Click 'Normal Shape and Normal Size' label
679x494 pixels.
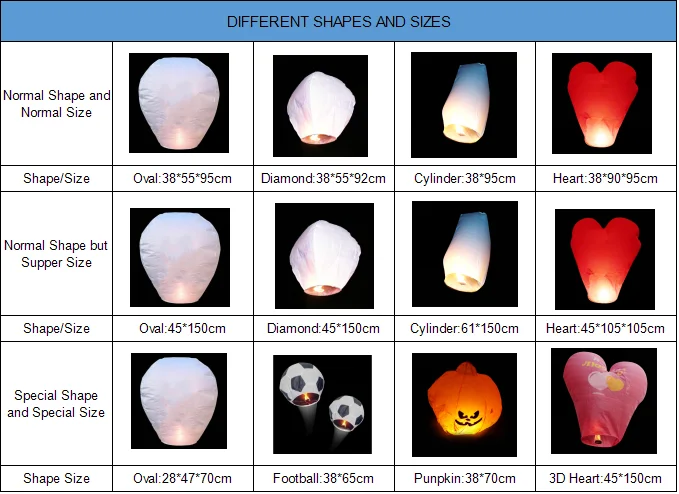pos(57,104)
